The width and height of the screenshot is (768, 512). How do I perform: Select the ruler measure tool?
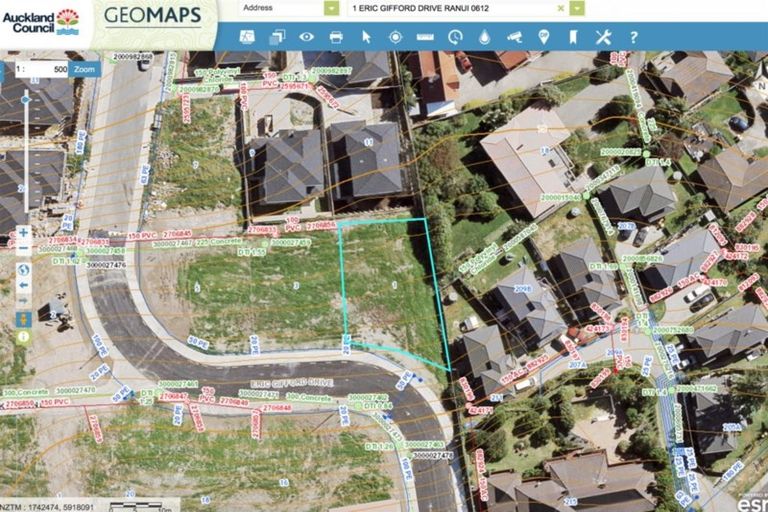425,37
